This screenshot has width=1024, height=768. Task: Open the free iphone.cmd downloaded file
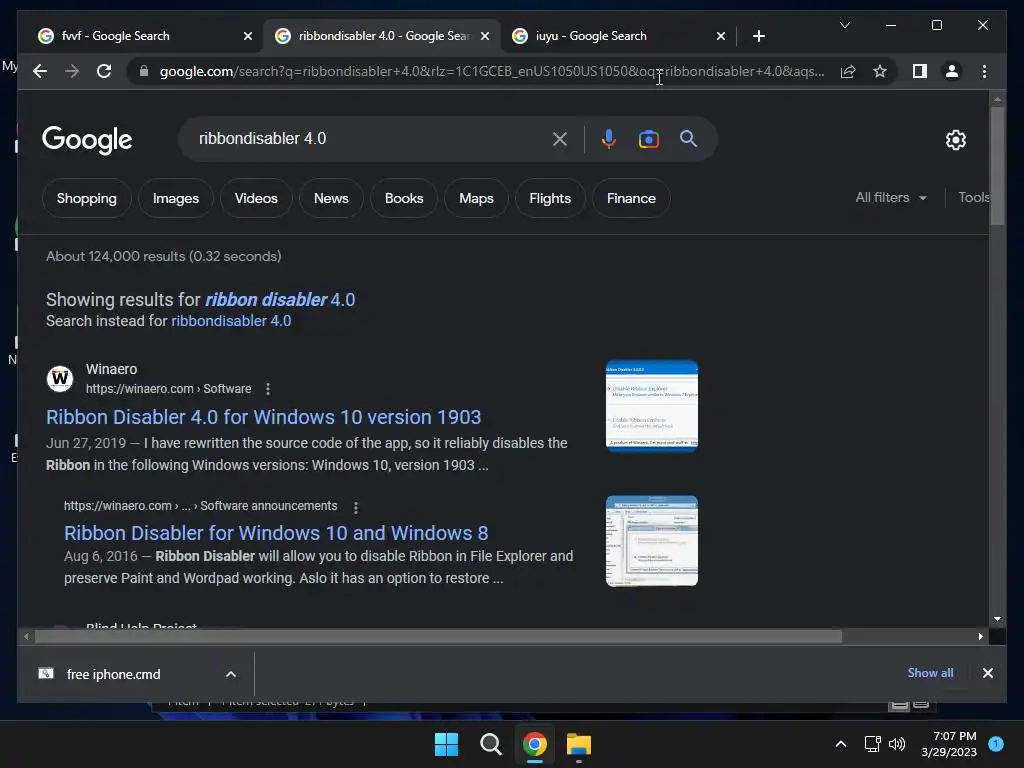[x=113, y=675]
